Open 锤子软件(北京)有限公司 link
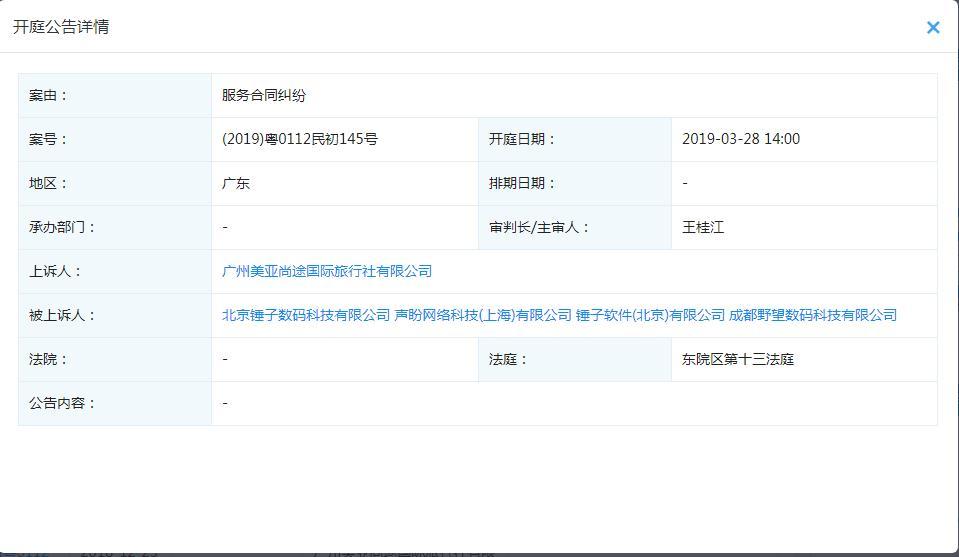Screen dimensions: 959x557 pos(650,315)
